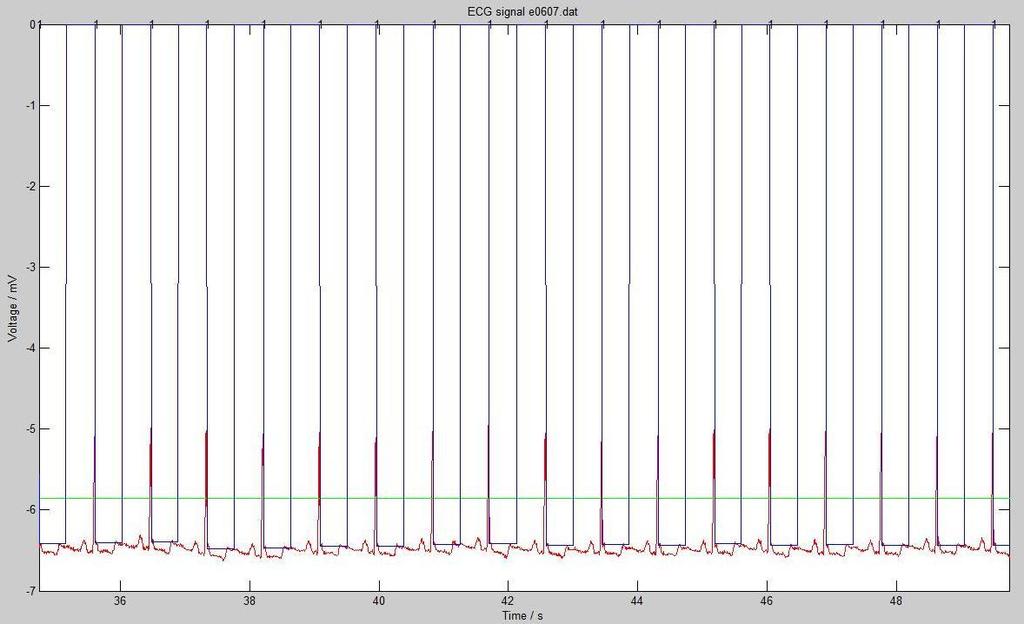Image resolution: width=1024 pixels, height=624 pixels.
Task: Click y-axis tick label -3
Action: pos(30,268)
